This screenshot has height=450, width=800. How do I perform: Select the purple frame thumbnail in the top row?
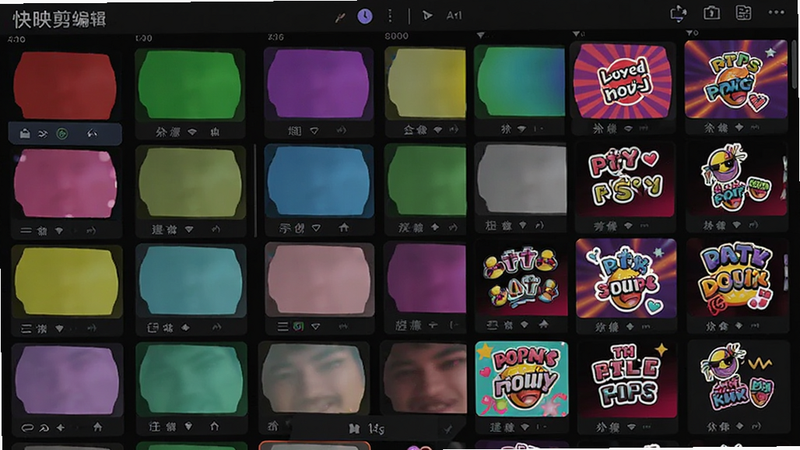coord(318,84)
